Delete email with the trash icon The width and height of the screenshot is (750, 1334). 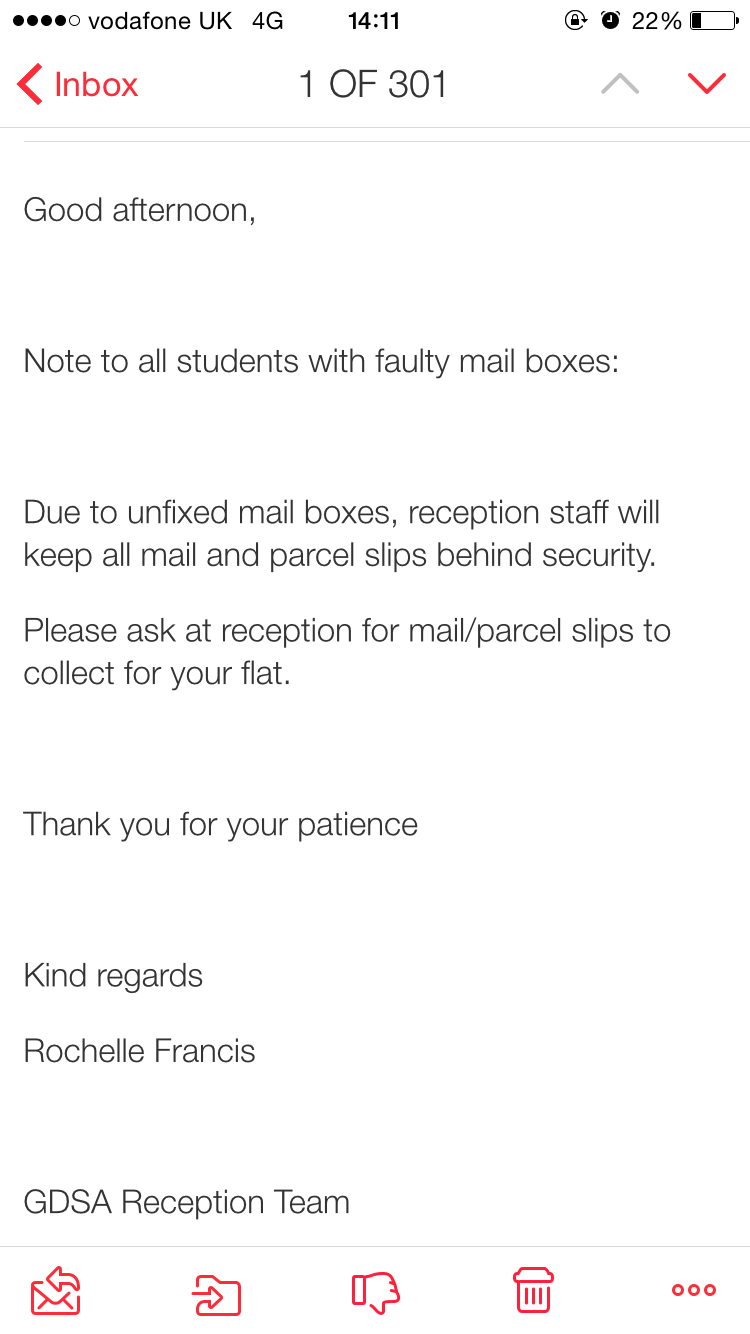533,1290
